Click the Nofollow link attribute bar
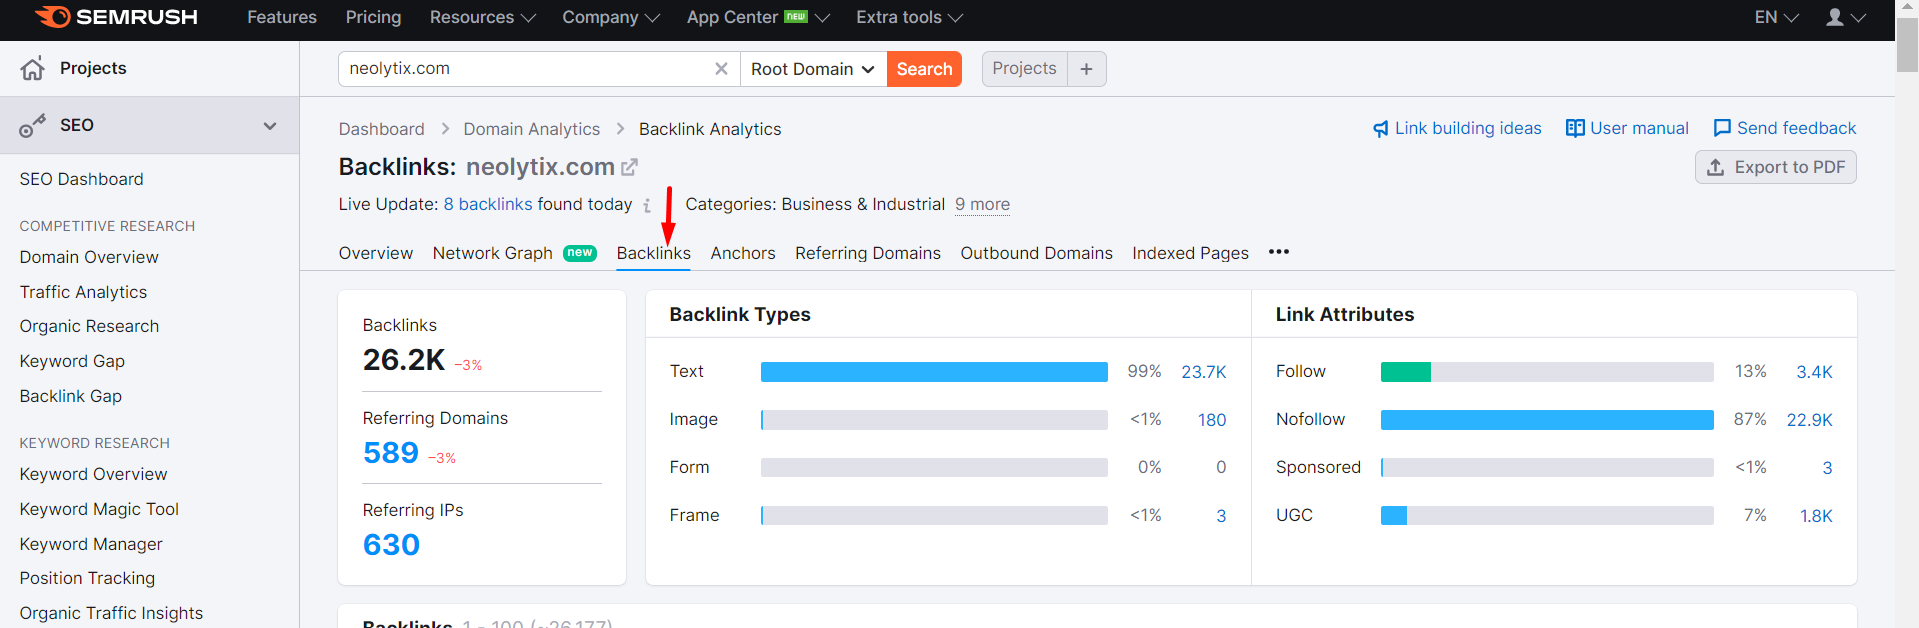The image size is (1919, 628). pos(1547,420)
